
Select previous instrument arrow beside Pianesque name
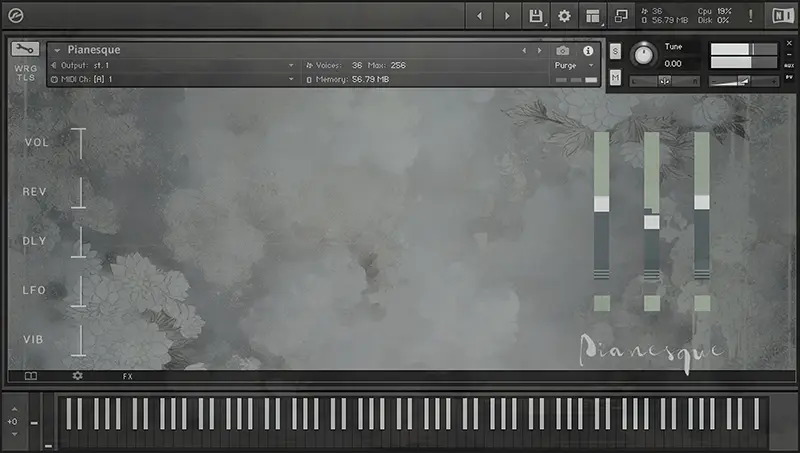click(x=524, y=51)
